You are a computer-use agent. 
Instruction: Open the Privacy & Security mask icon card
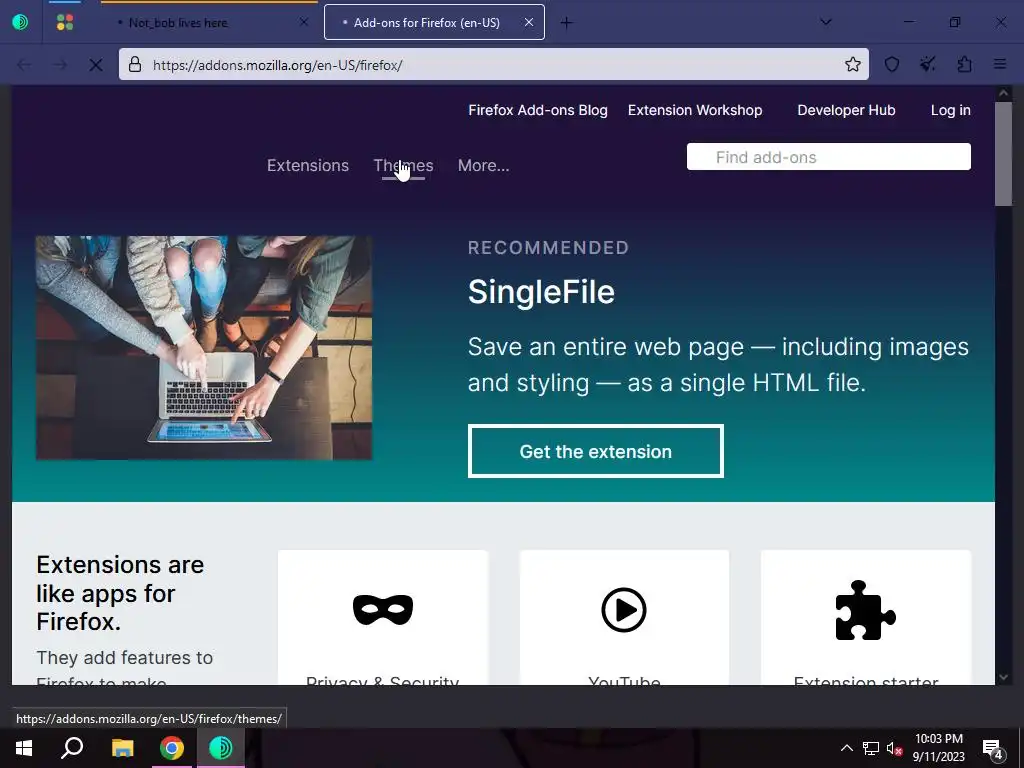(x=383, y=617)
